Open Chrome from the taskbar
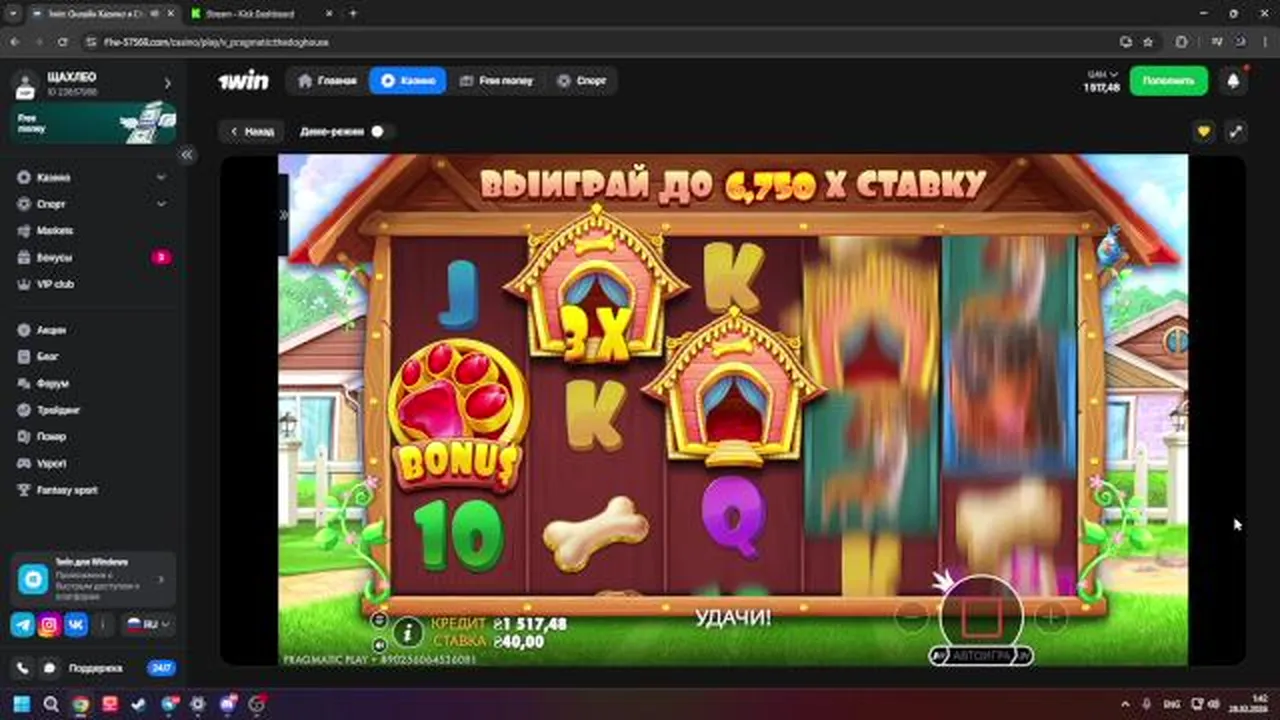The width and height of the screenshot is (1280, 720). pos(80,704)
